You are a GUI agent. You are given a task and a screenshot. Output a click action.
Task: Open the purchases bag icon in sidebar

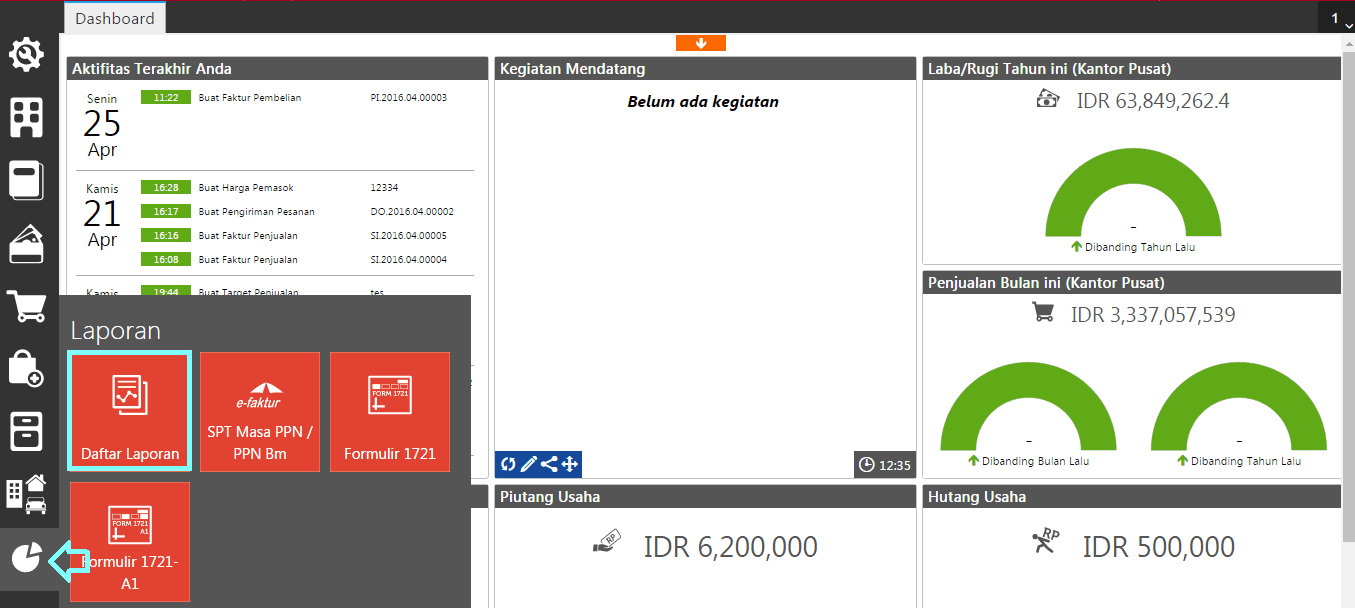pos(27,369)
